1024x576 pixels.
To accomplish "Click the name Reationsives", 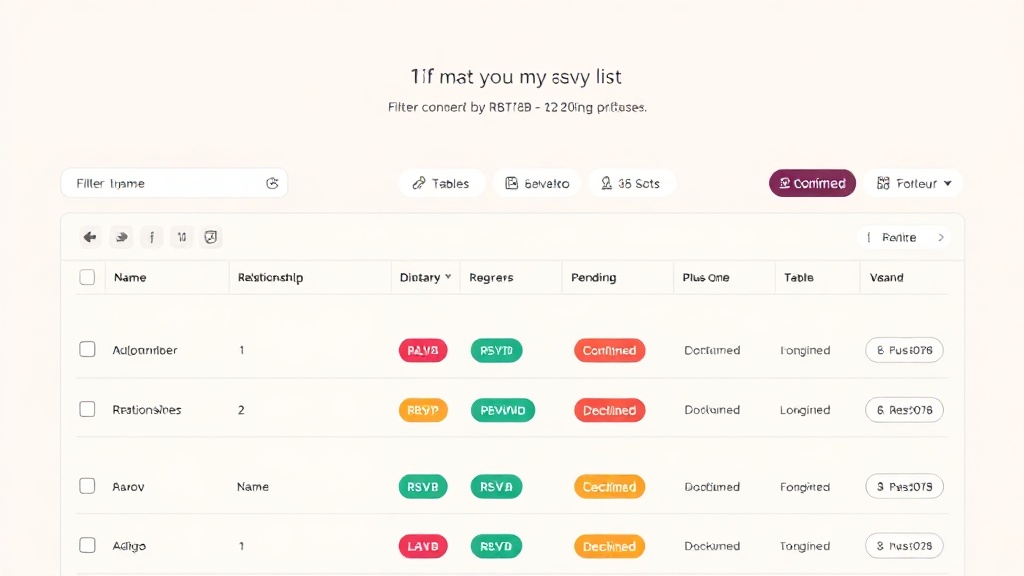I will tap(147, 410).
